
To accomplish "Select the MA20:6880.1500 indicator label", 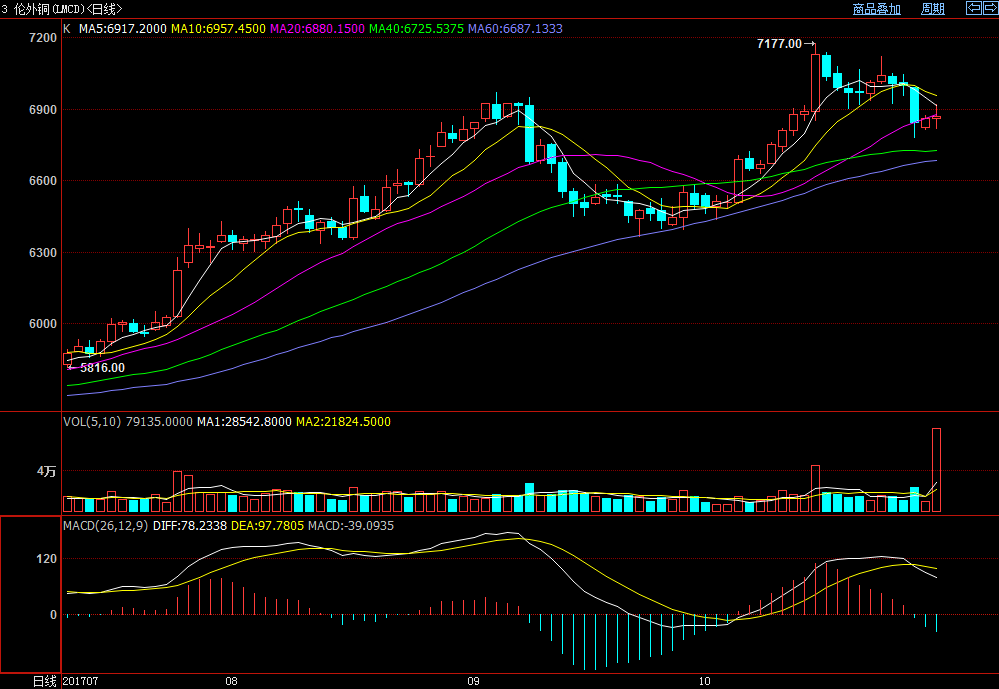I will coord(317,29).
